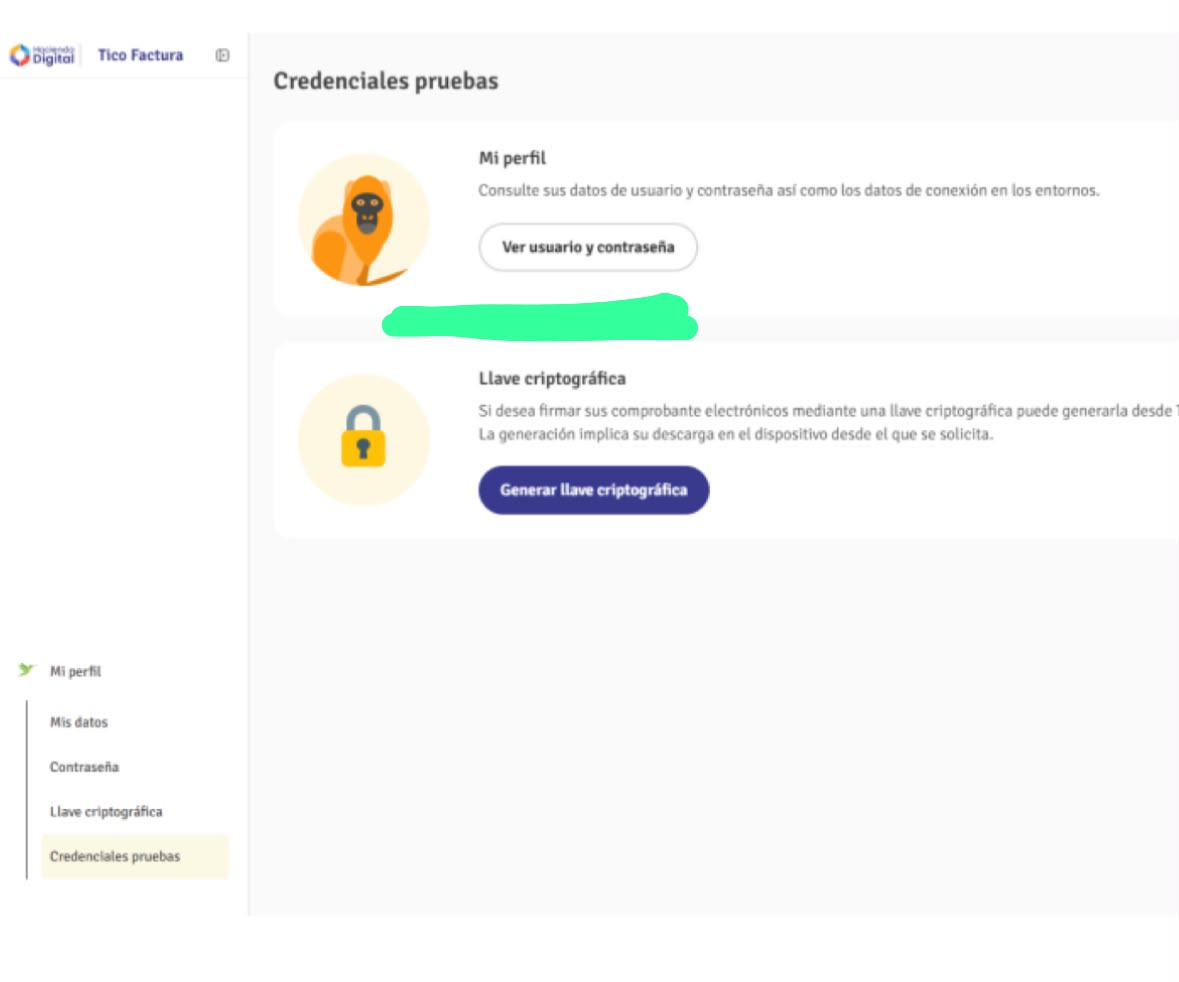Click the Credenciales pruebas page heading

coord(386,81)
